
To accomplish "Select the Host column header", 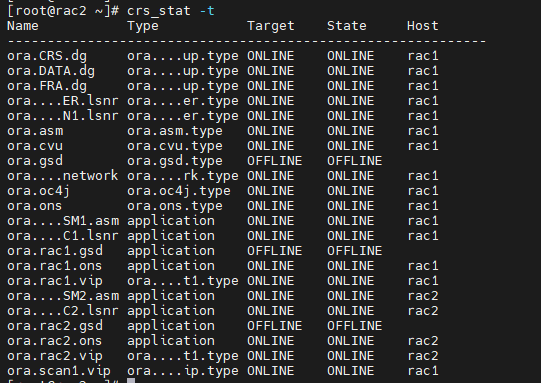I will pyautogui.click(x=423, y=26).
